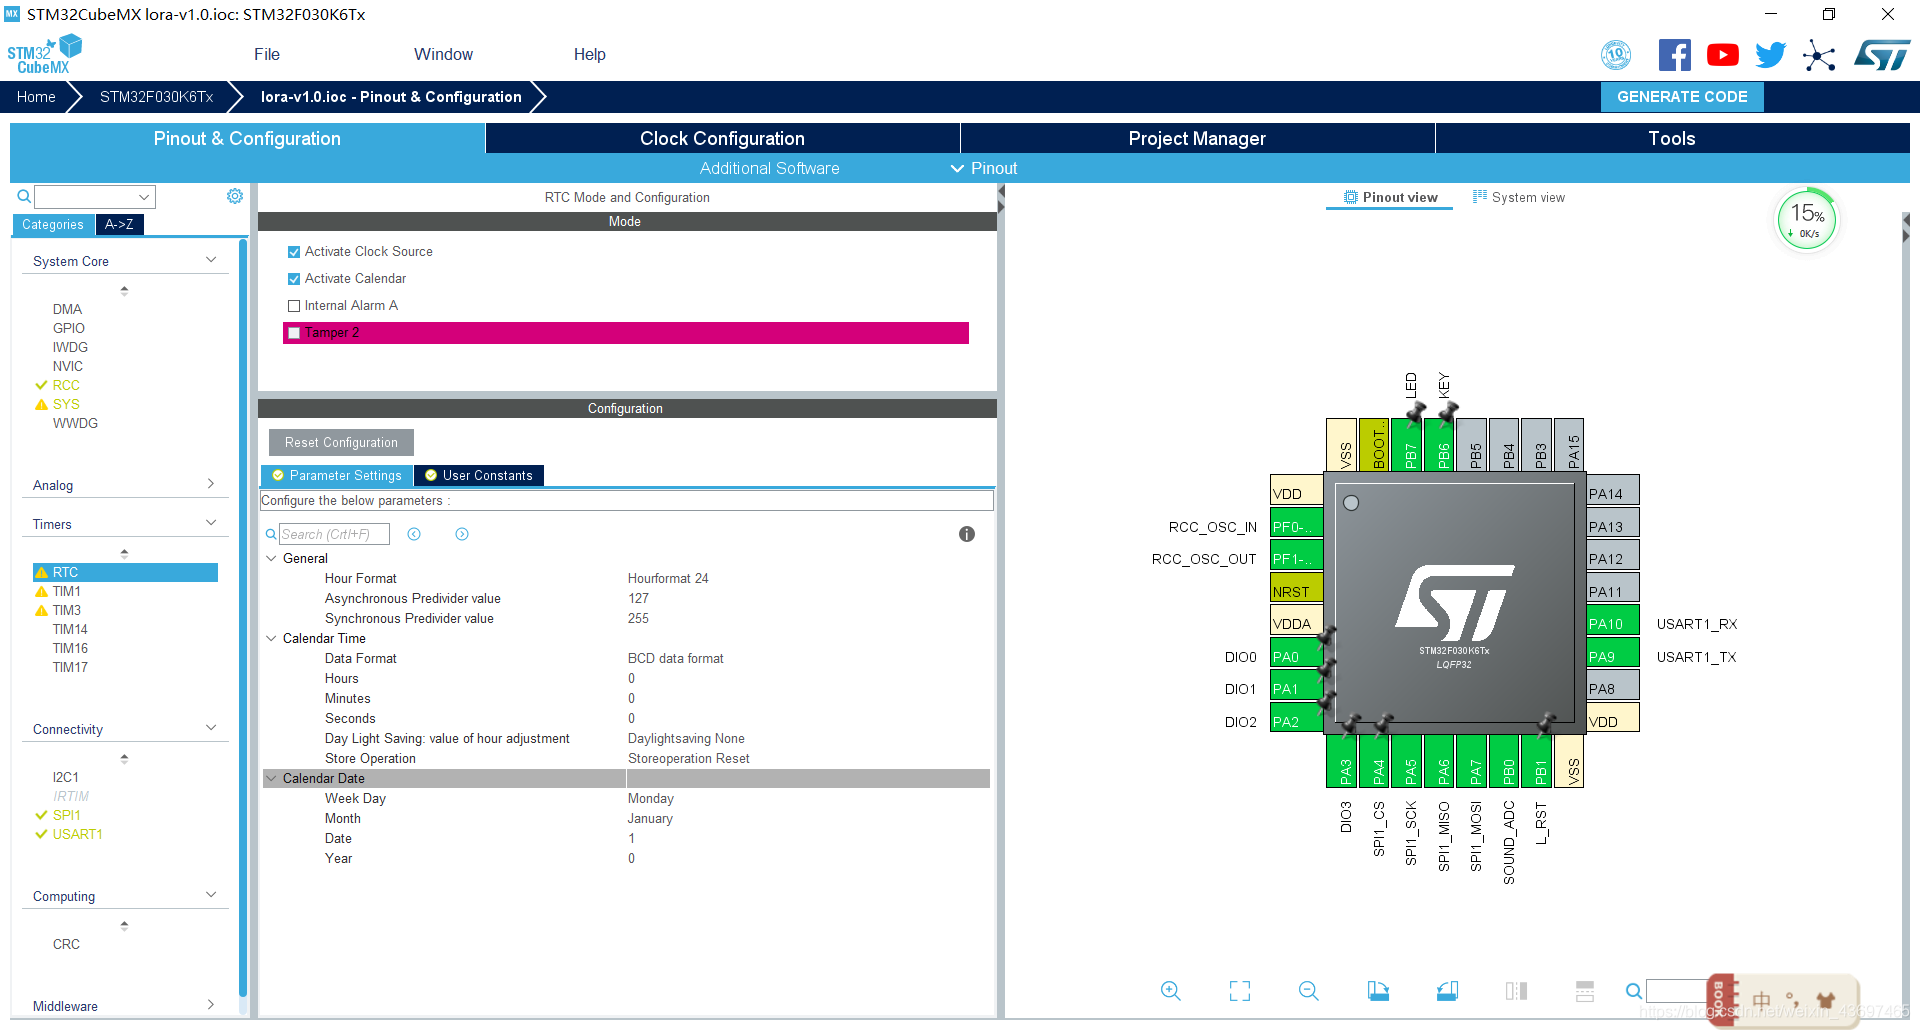Viewport: 1920px width, 1030px height.
Task: Open the ST Facebook page icon
Action: (1674, 55)
